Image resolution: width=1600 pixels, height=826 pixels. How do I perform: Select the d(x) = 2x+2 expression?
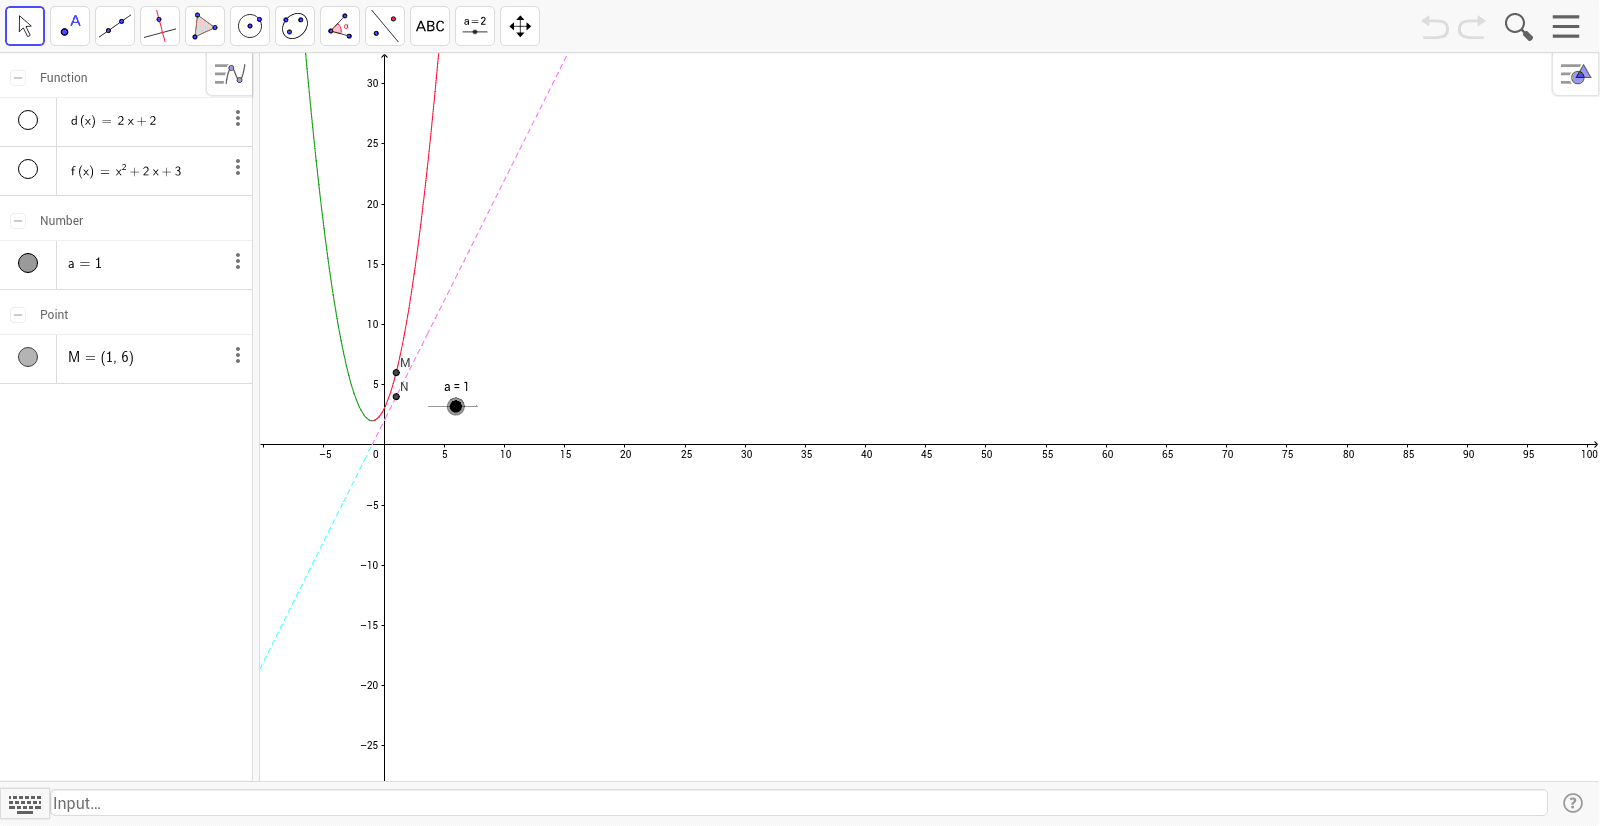(x=113, y=121)
